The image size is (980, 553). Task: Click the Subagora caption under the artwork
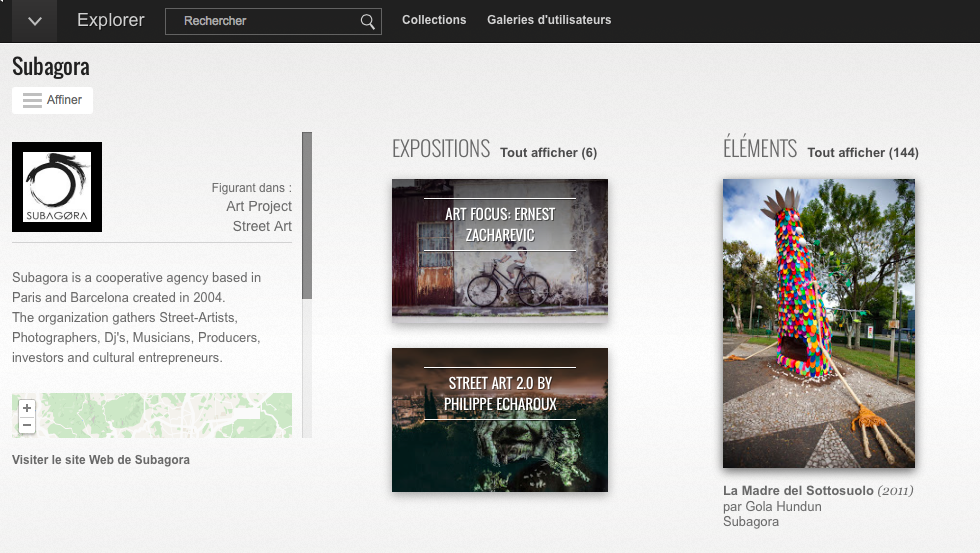(x=751, y=522)
